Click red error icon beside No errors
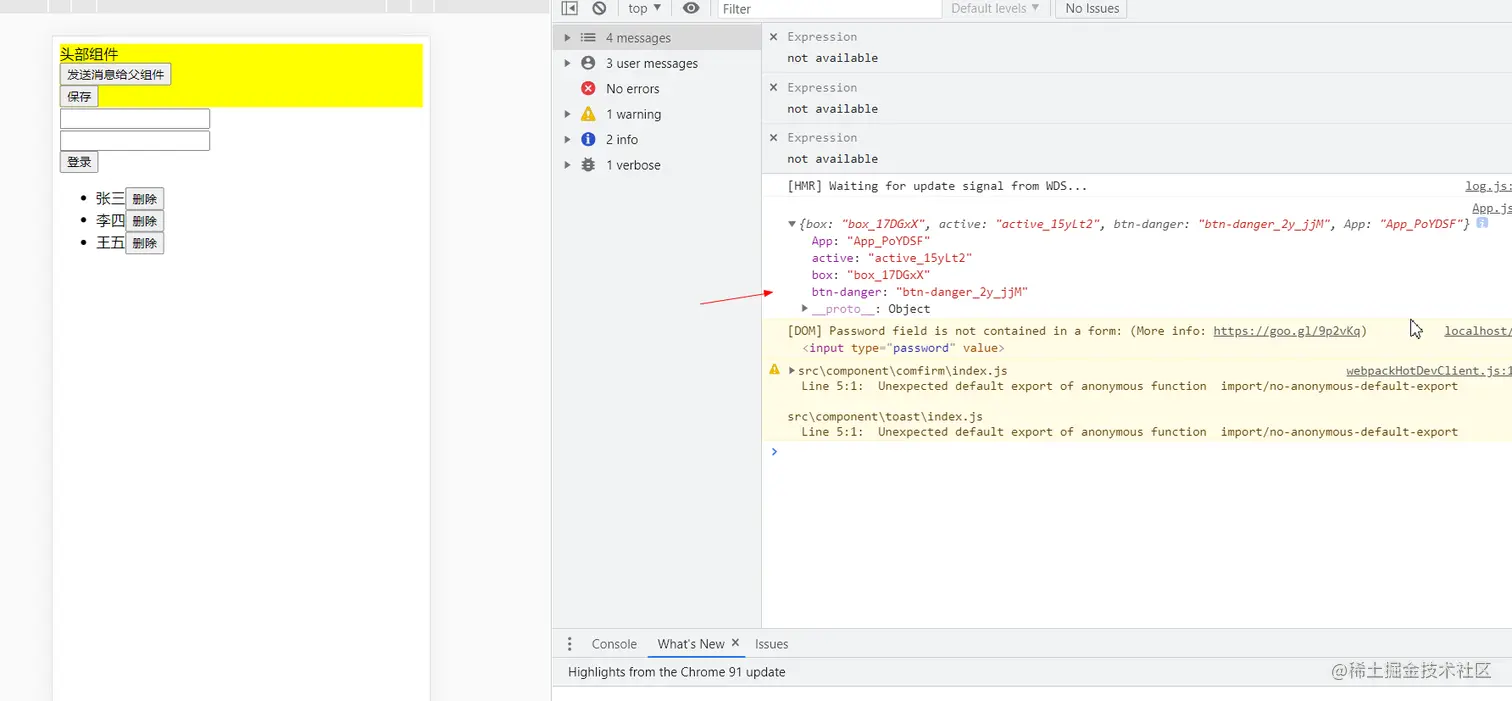The image size is (1512, 701). tap(588, 89)
